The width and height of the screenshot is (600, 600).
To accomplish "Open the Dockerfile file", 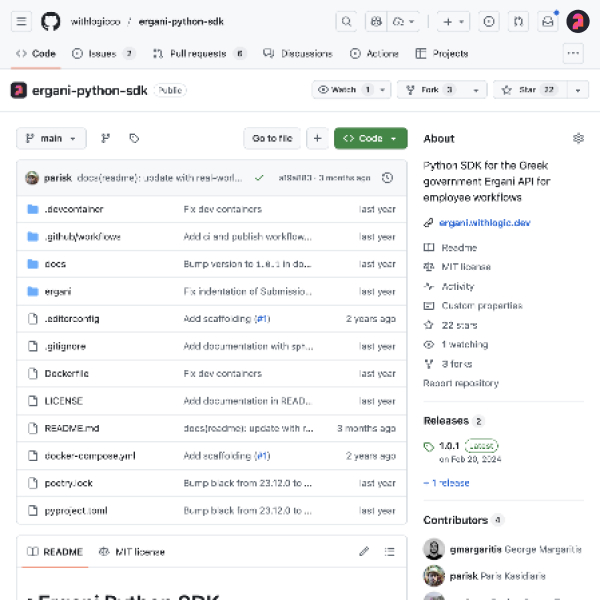I will click(67, 373).
